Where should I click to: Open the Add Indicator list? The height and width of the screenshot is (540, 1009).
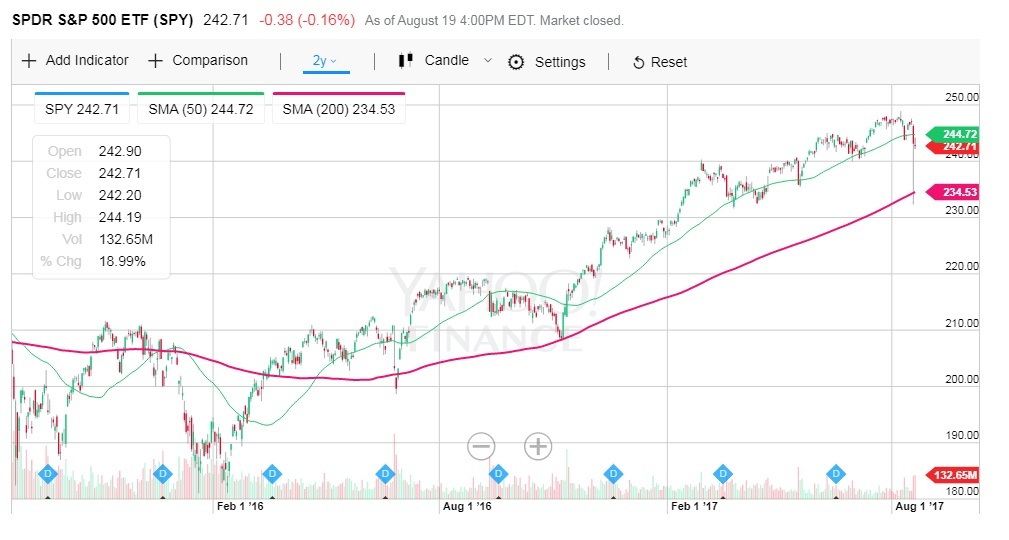click(x=87, y=61)
